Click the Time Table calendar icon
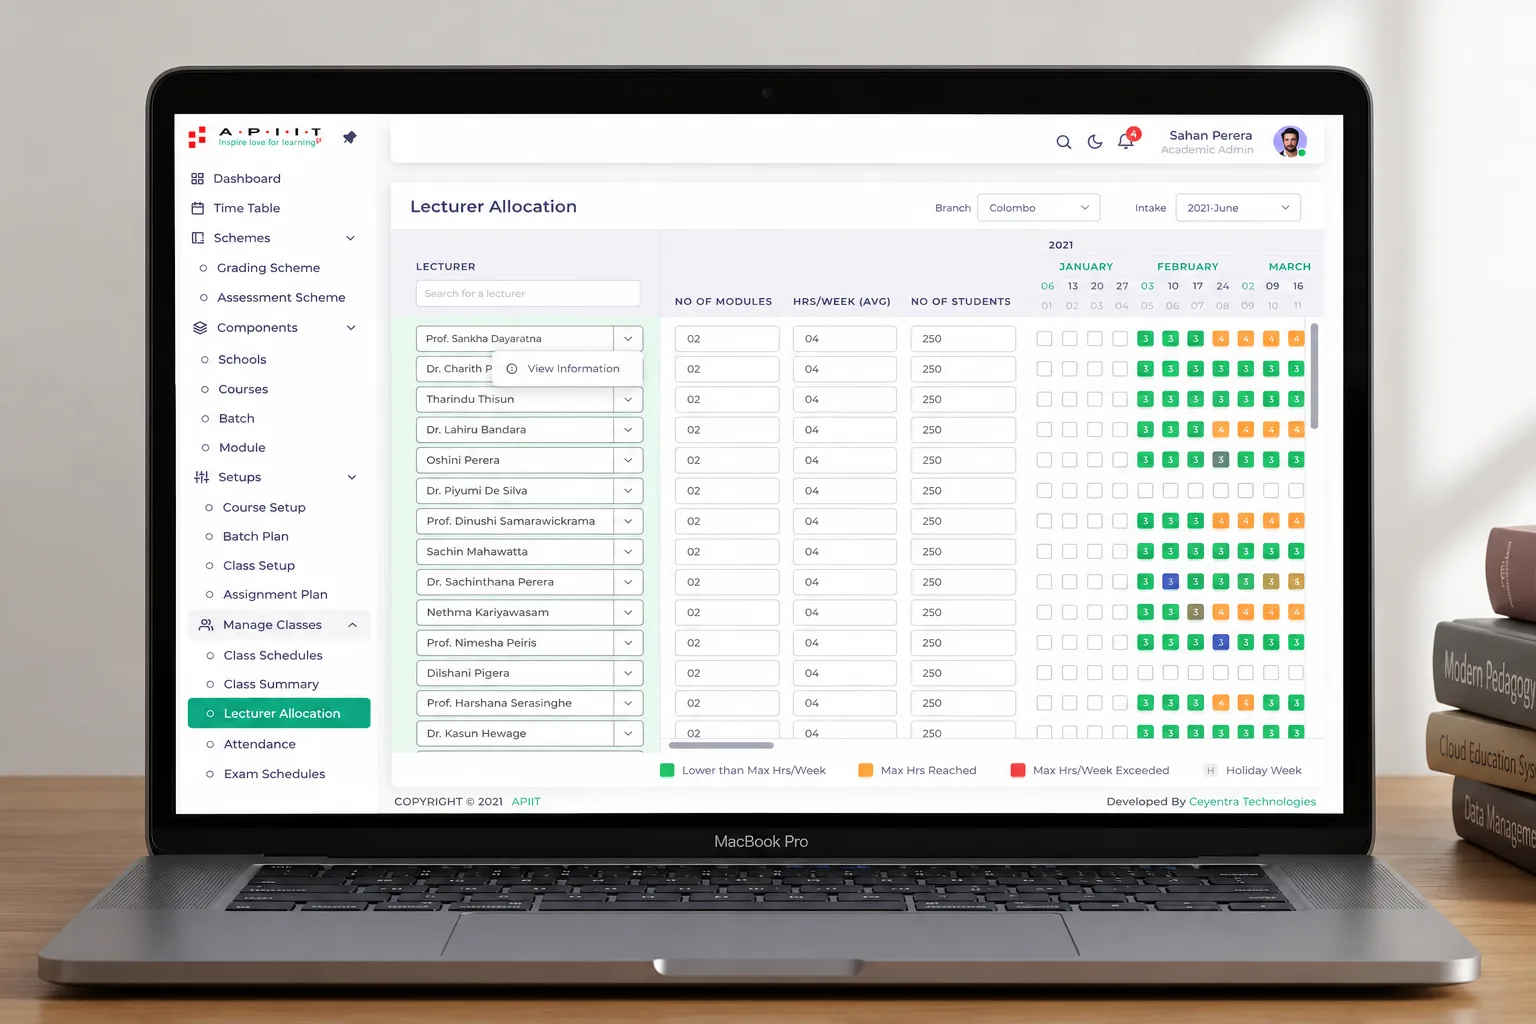The width and height of the screenshot is (1536, 1024). pyautogui.click(x=197, y=208)
